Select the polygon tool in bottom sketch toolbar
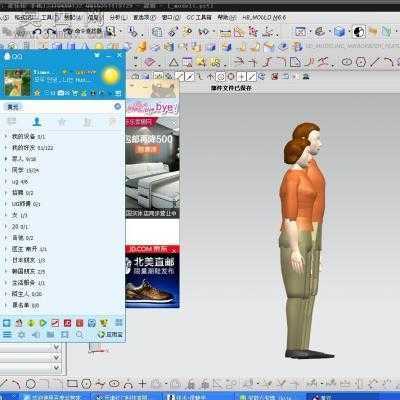The width and height of the screenshot is (400, 400). (x=86, y=384)
